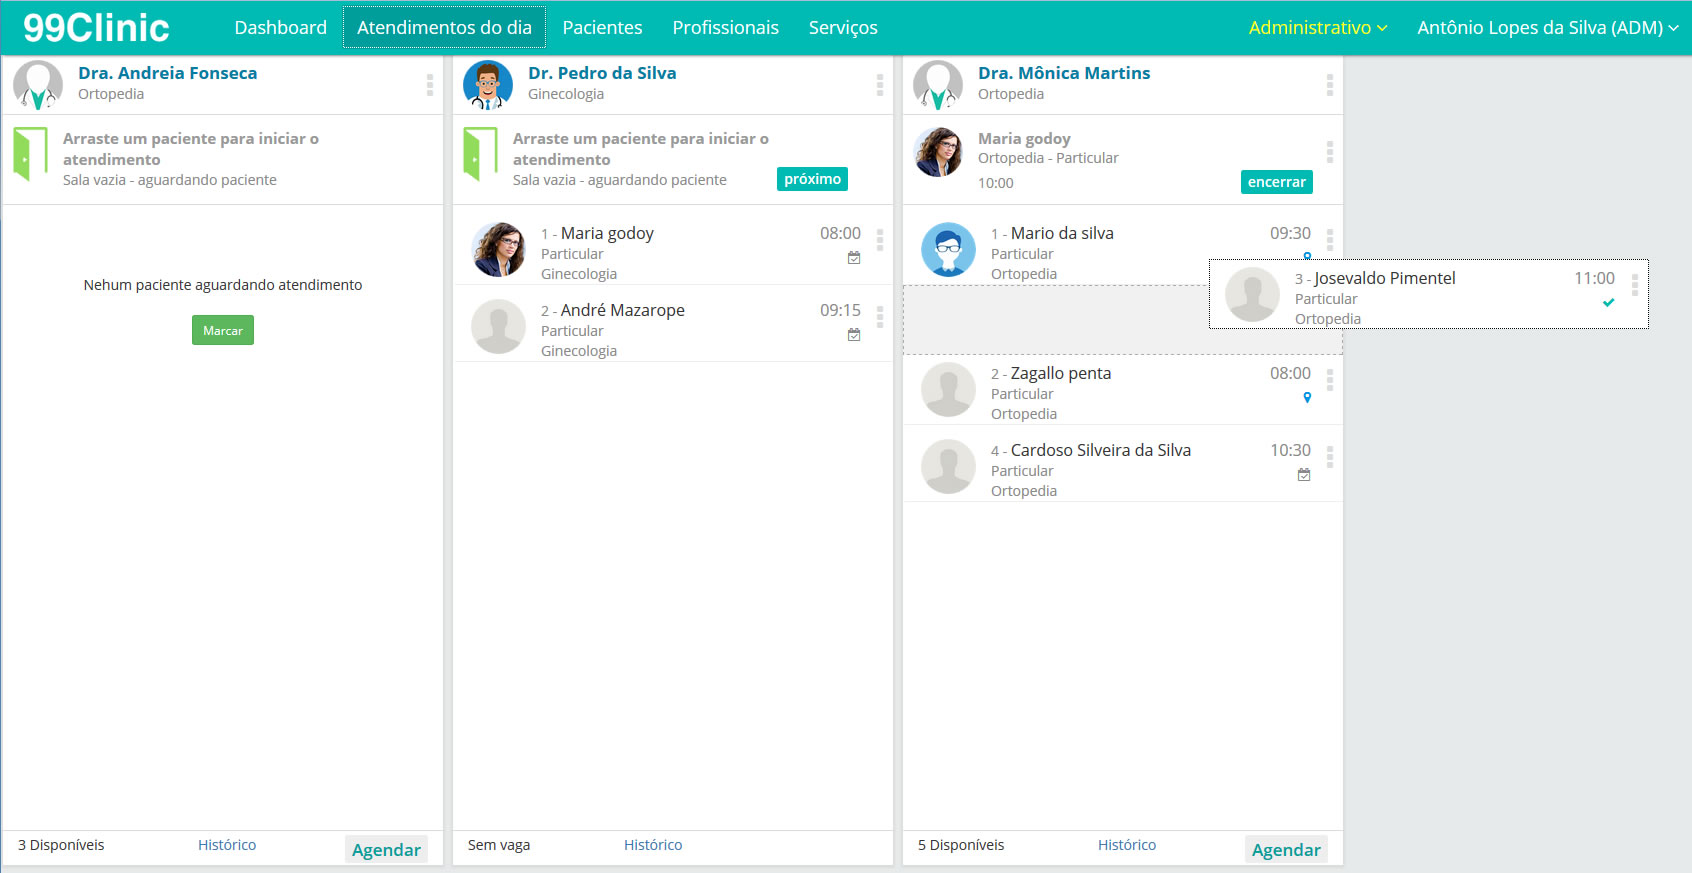Open options dots for Cardoso Silveira da Silva
Screen dimensions: 1692x873
click(1330, 457)
